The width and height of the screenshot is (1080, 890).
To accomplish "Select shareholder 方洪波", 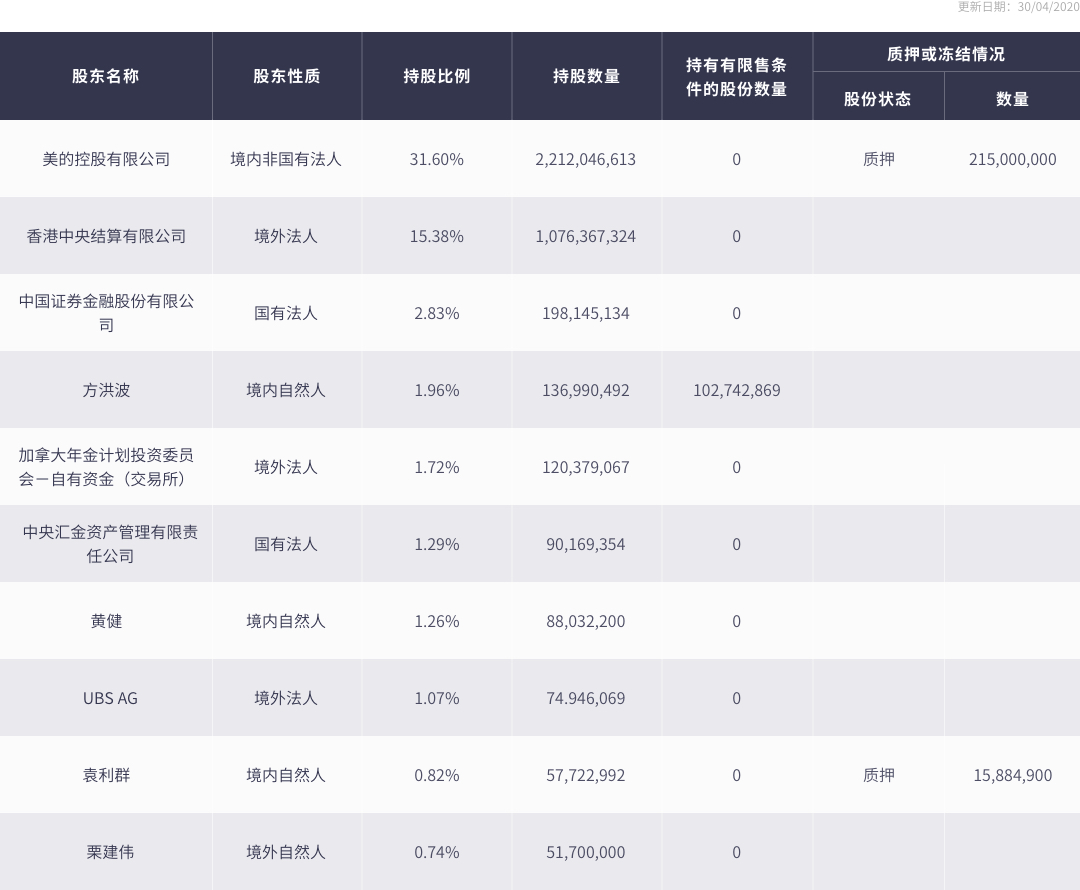I will 106,390.
